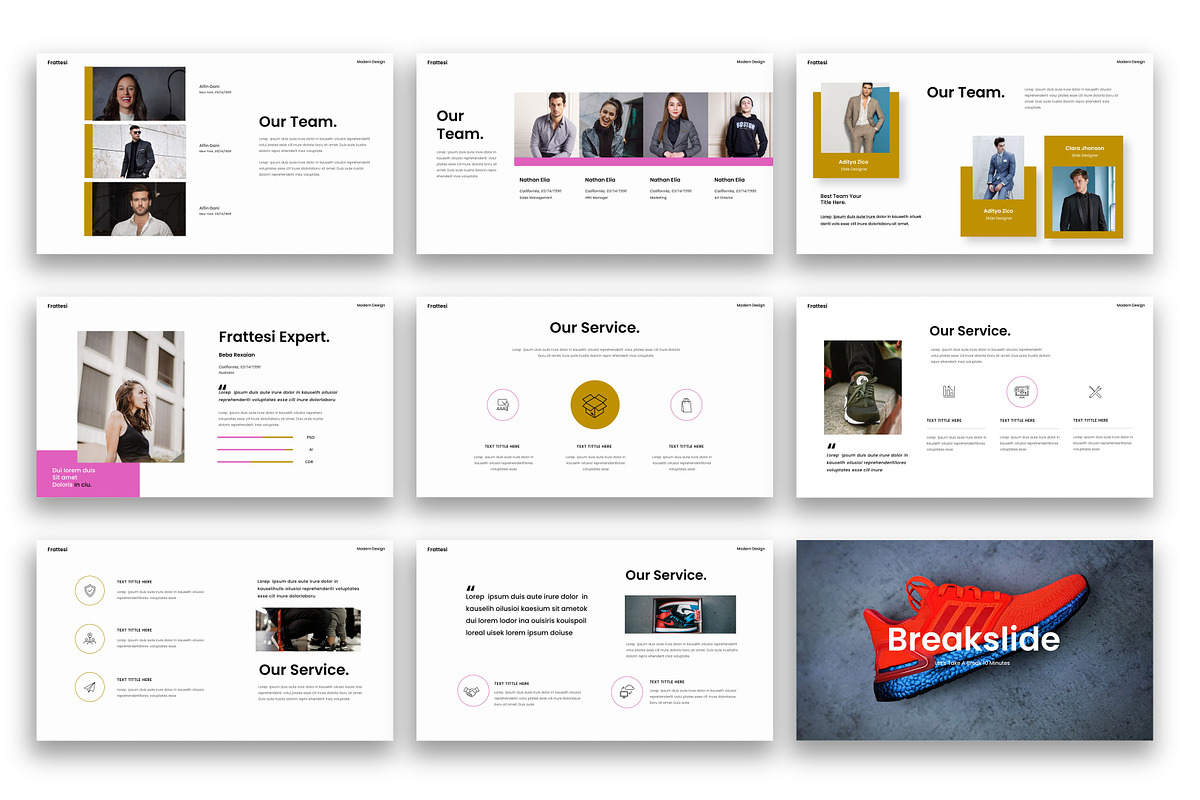
Task: Click the monitor icon between chart and tools icons
Action: click(1021, 392)
